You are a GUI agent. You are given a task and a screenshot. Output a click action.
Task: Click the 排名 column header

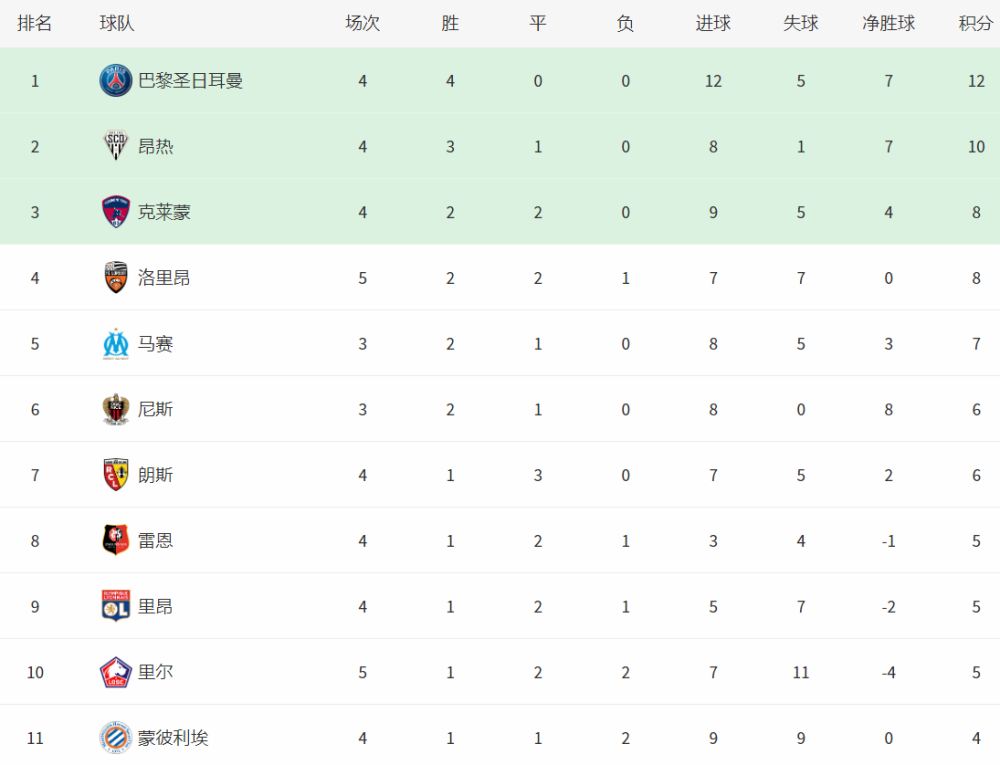(x=35, y=23)
